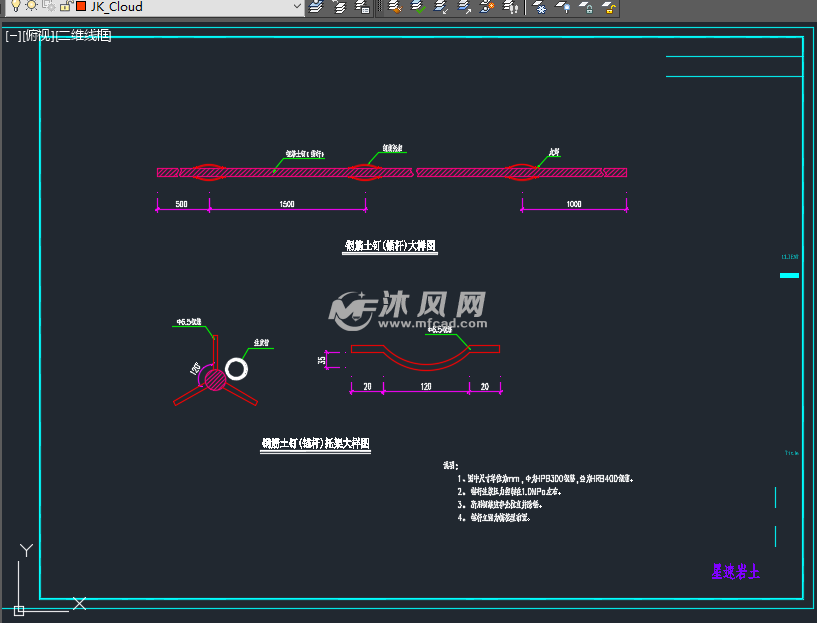Toggle JK_Cloud layer freeze sun icon

(x=32, y=6)
